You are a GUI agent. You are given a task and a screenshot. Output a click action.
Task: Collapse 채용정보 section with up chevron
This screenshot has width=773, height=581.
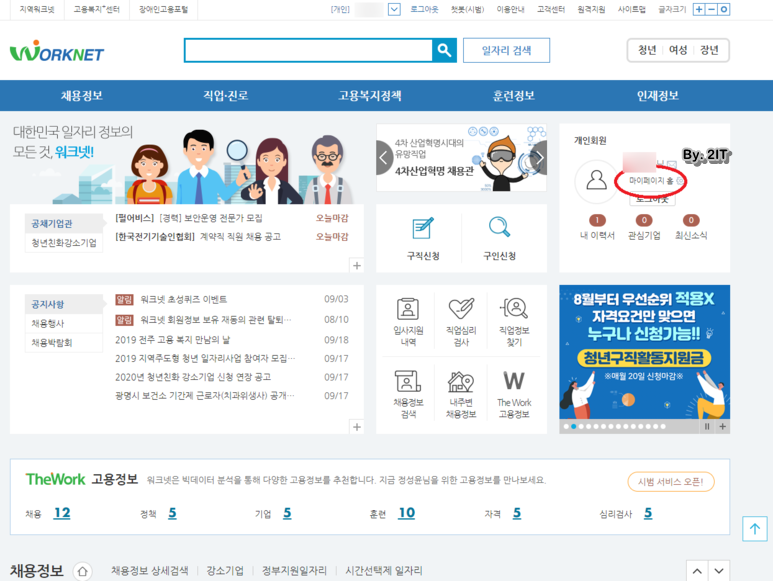pos(697,571)
